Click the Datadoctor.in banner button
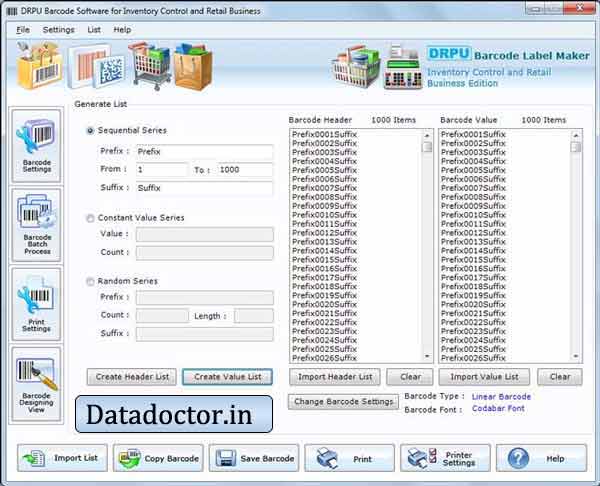The width and height of the screenshot is (600, 486). tap(174, 414)
